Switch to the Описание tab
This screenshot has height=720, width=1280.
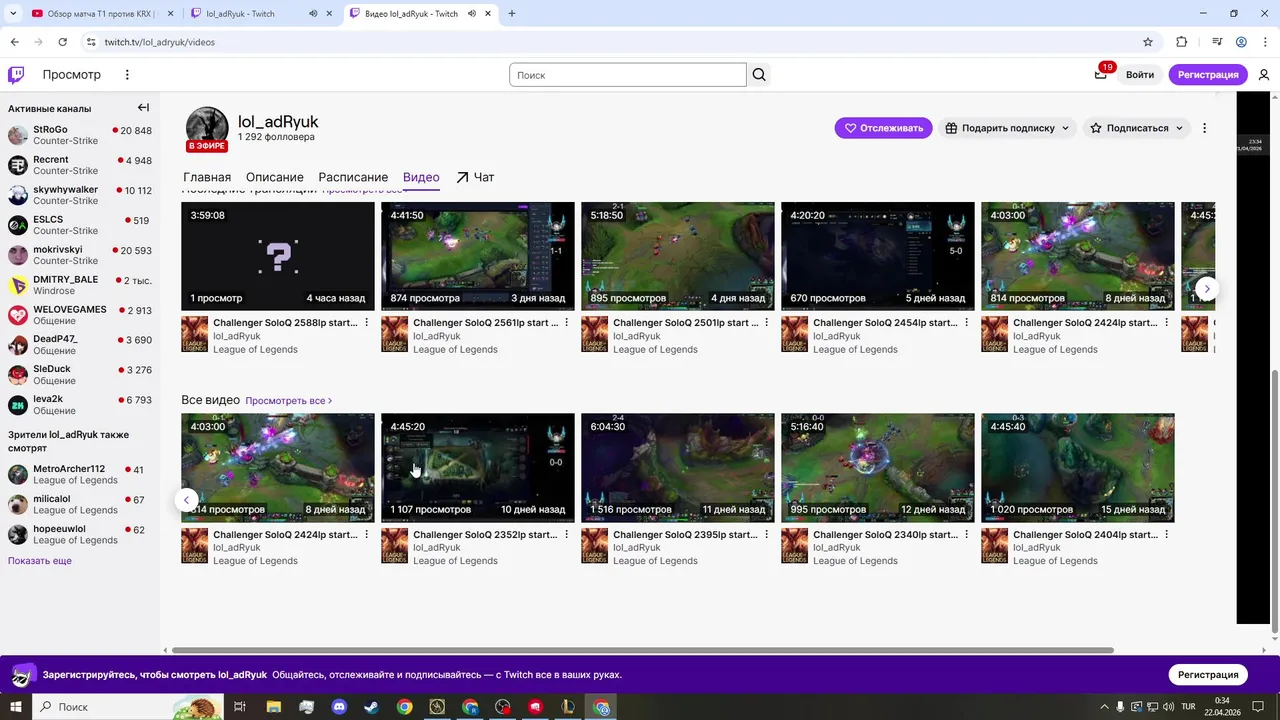coord(275,177)
